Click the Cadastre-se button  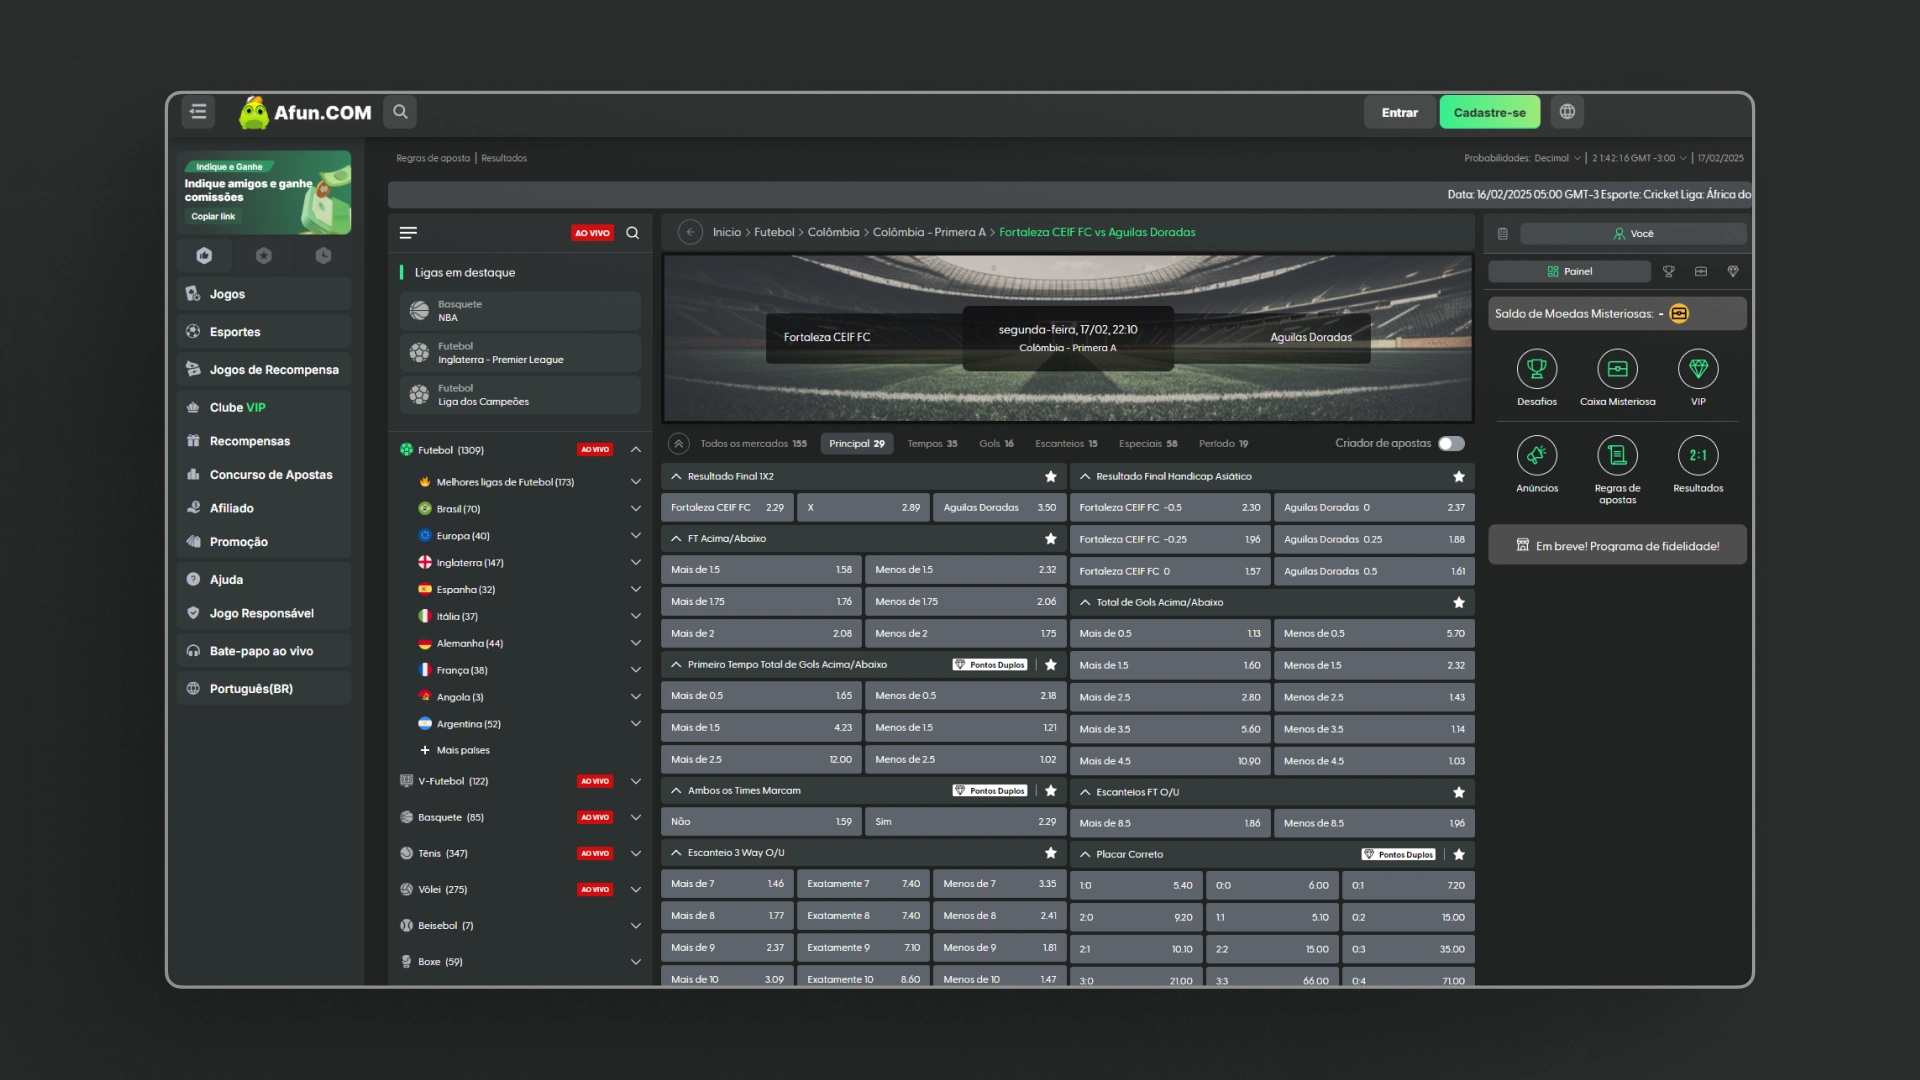click(x=1489, y=113)
